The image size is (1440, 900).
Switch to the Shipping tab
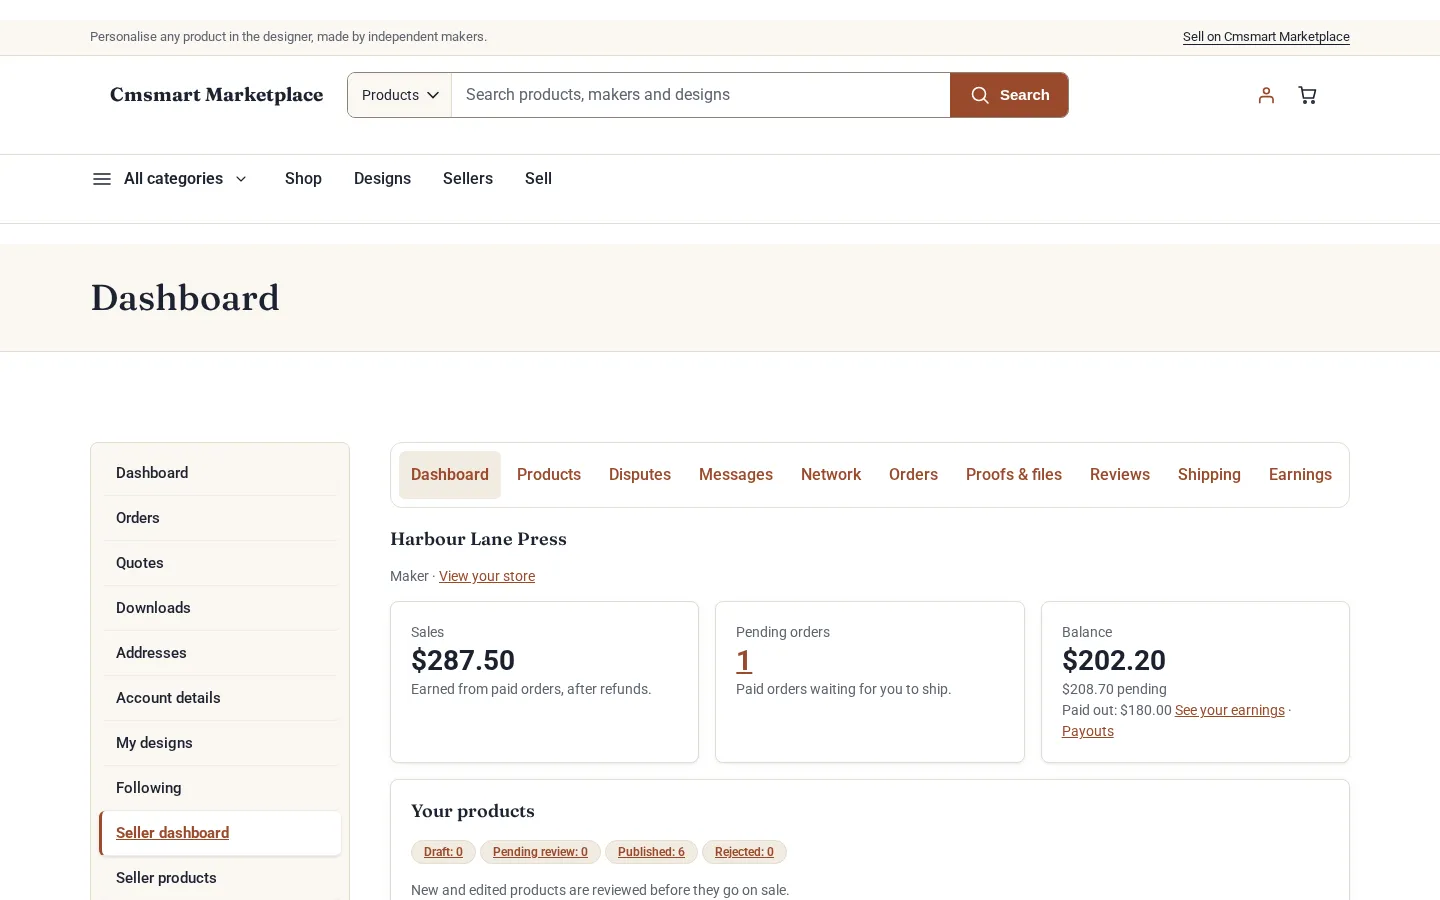click(x=1209, y=475)
